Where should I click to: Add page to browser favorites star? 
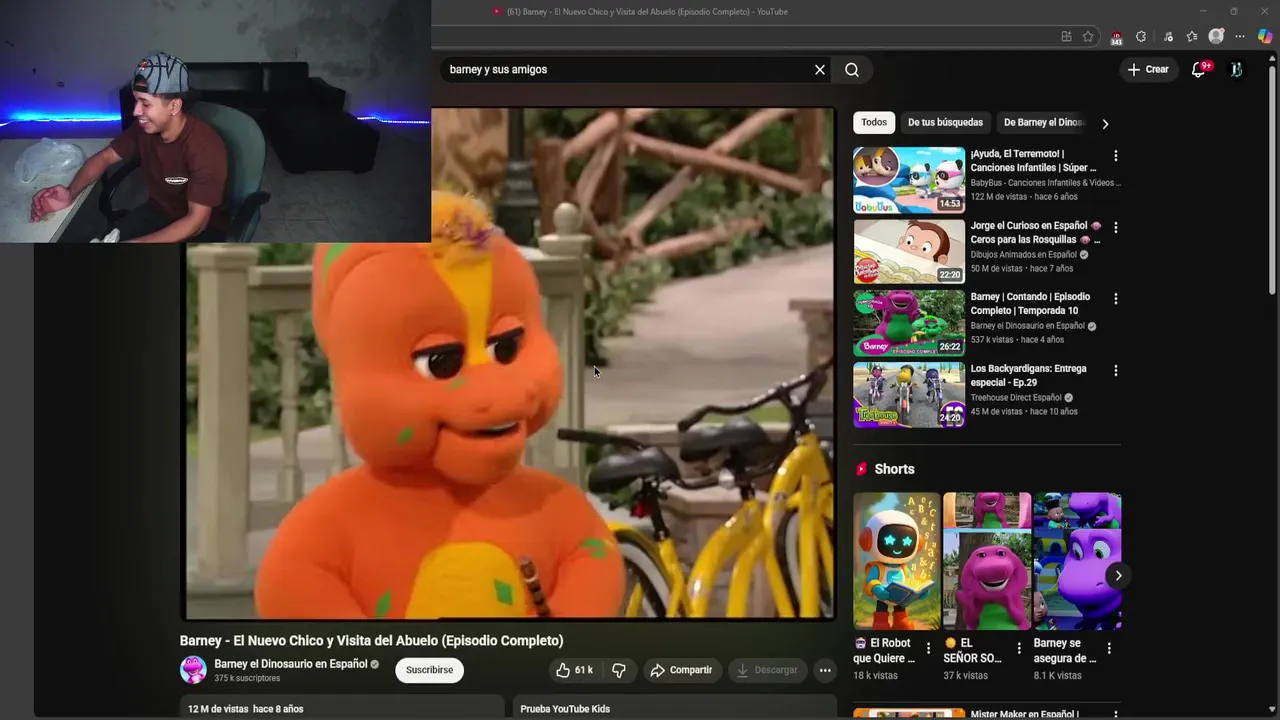[x=1088, y=37]
